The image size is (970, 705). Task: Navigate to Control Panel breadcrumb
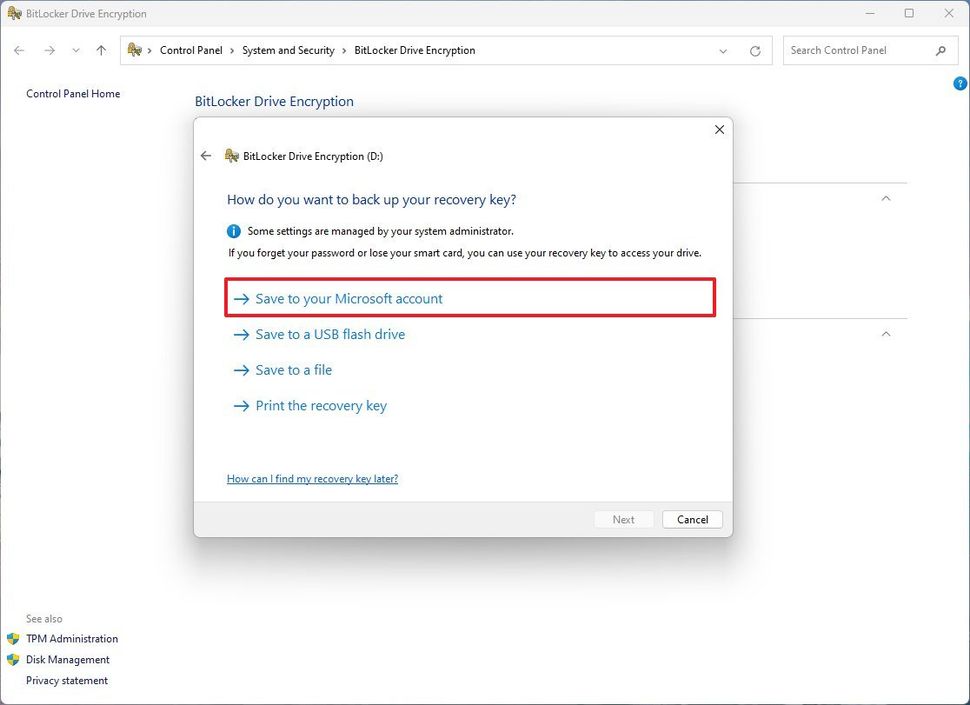tap(191, 50)
